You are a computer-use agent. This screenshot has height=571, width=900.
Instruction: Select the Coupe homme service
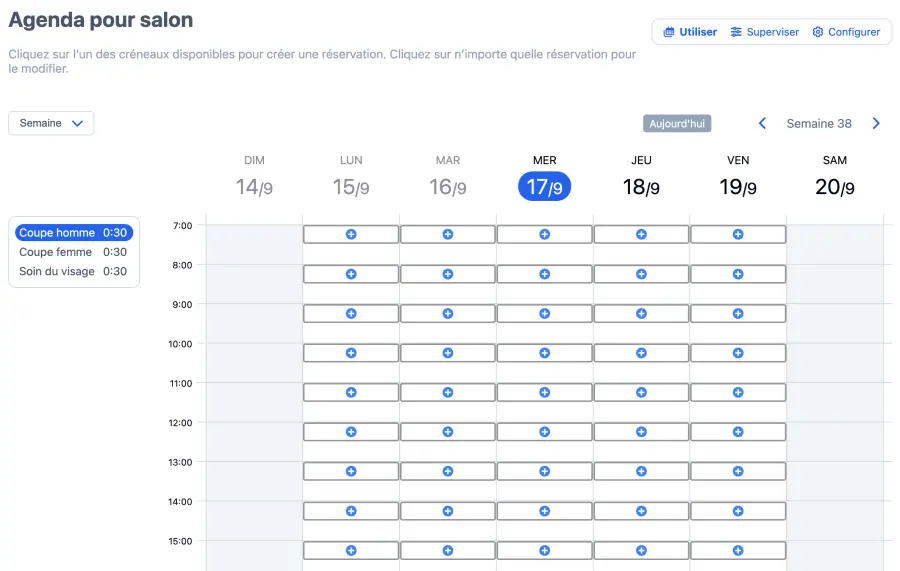point(73,233)
